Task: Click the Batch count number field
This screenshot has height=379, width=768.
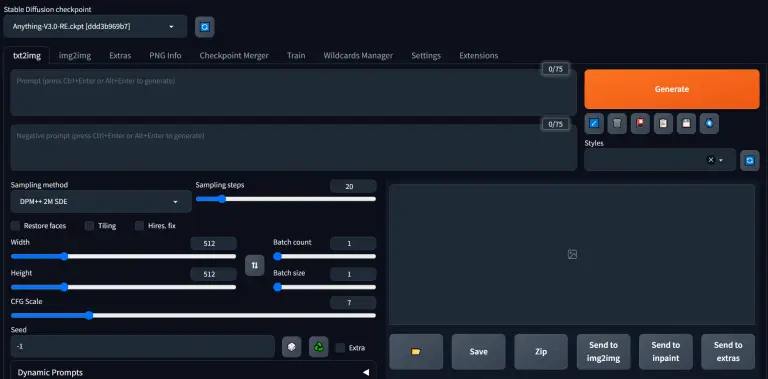Action: [353, 243]
